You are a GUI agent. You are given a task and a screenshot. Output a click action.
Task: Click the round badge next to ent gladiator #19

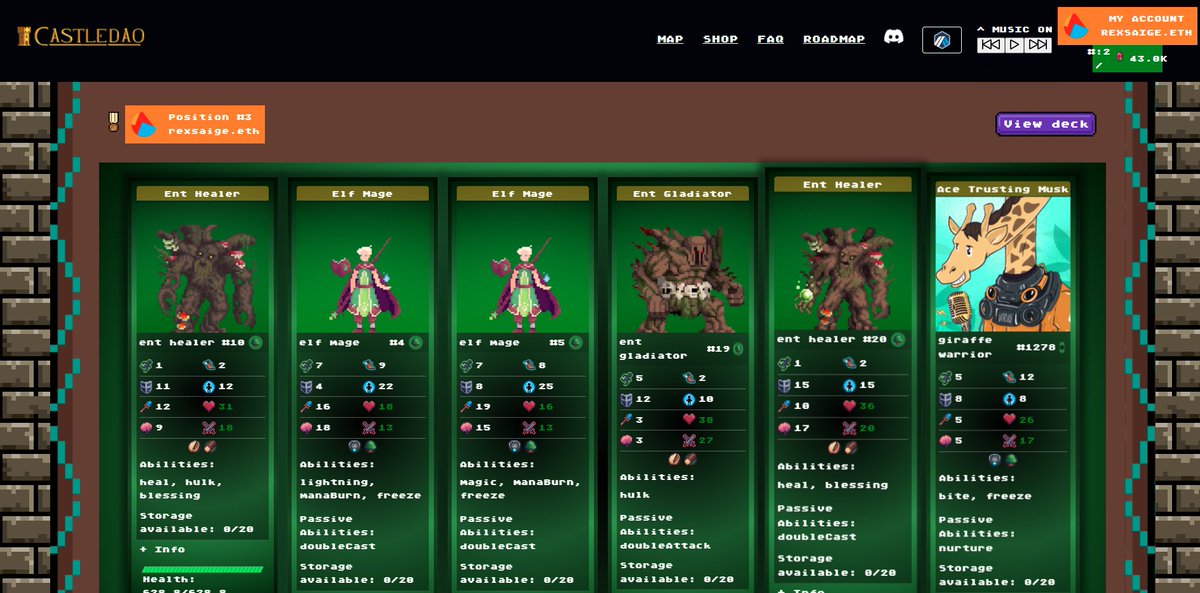click(738, 349)
